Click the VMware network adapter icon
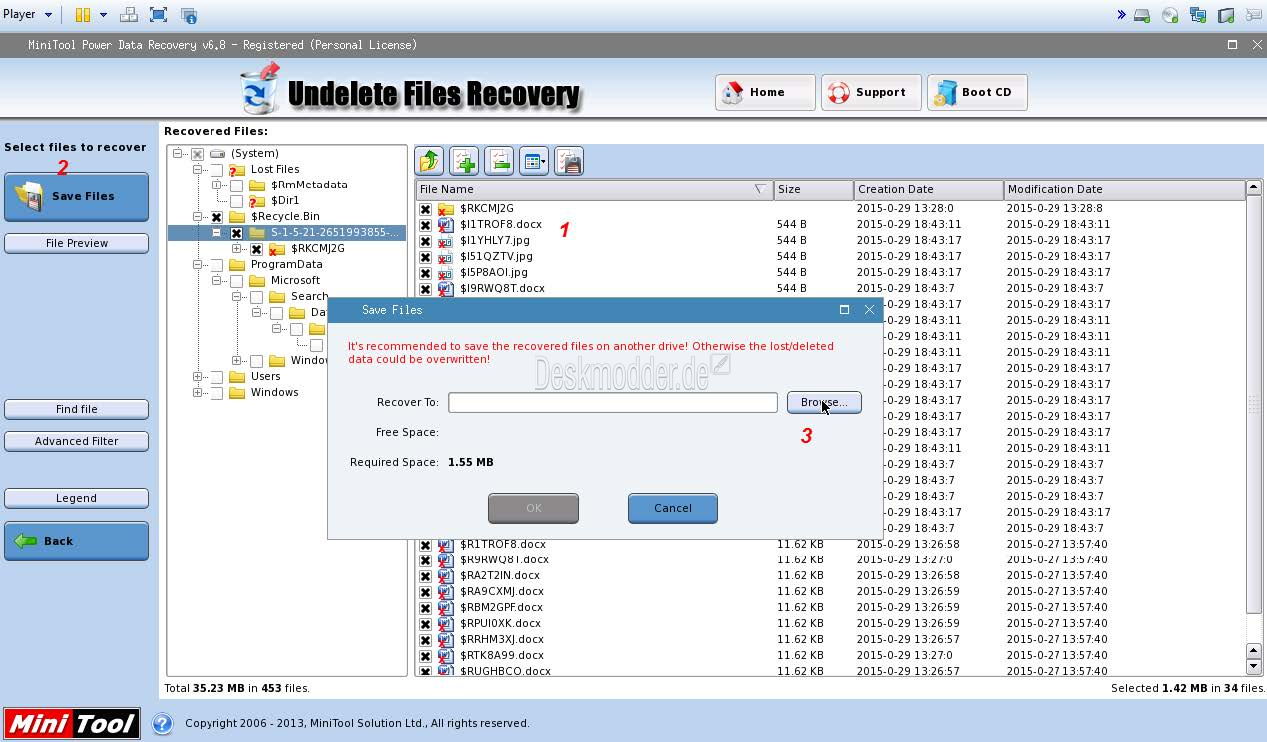 (1198, 15)
